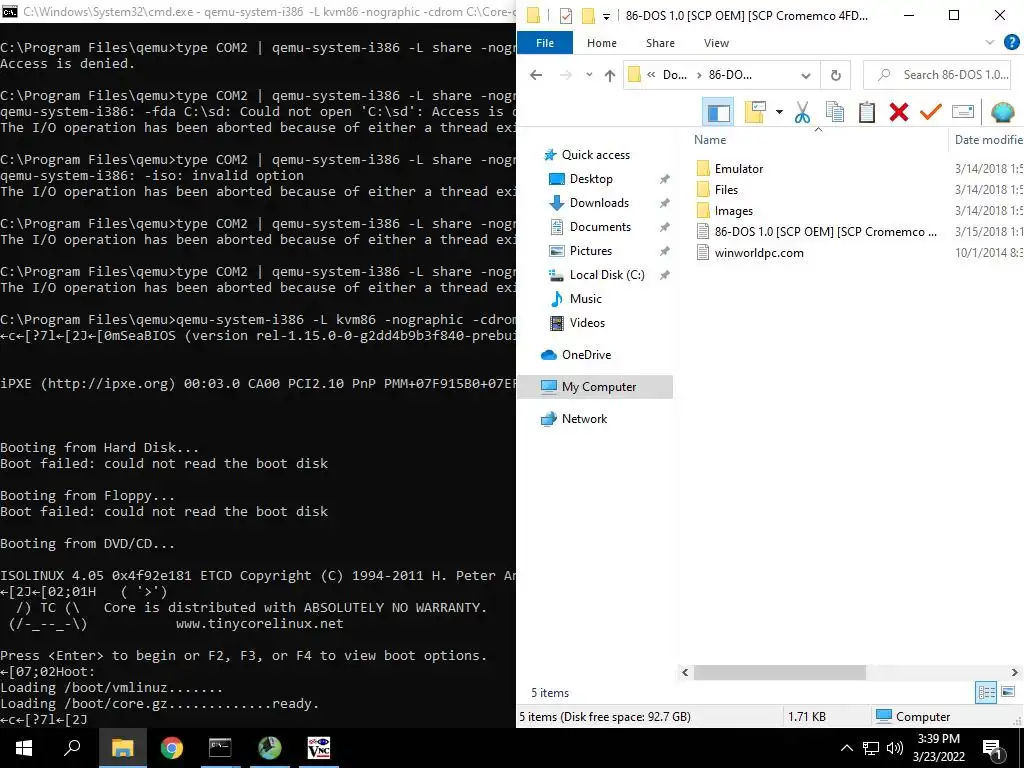This screenshot has height=768, width=1024.
Task: Switch to Details view layout button
Action: point(986,692)
